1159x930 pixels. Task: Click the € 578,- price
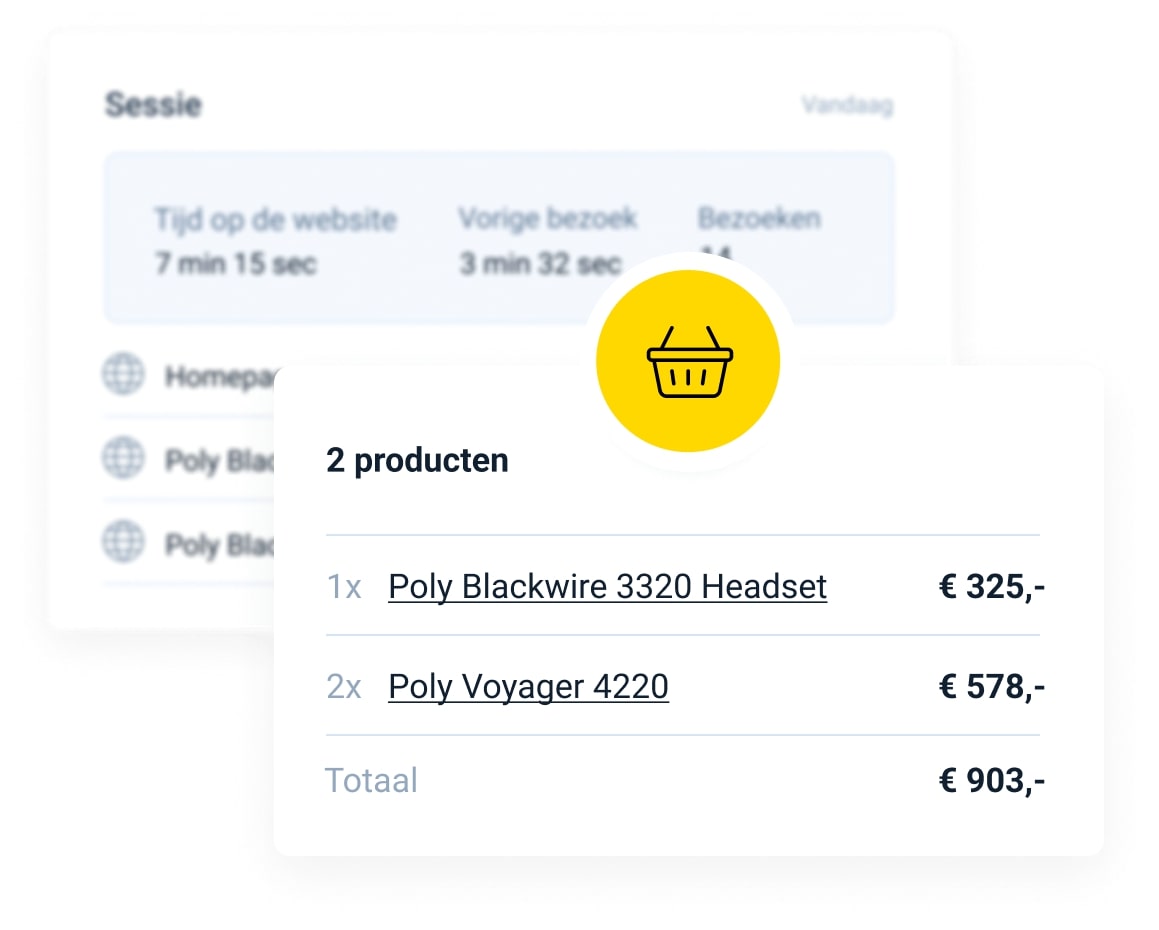pyautogui.click(x=992, y=687)
